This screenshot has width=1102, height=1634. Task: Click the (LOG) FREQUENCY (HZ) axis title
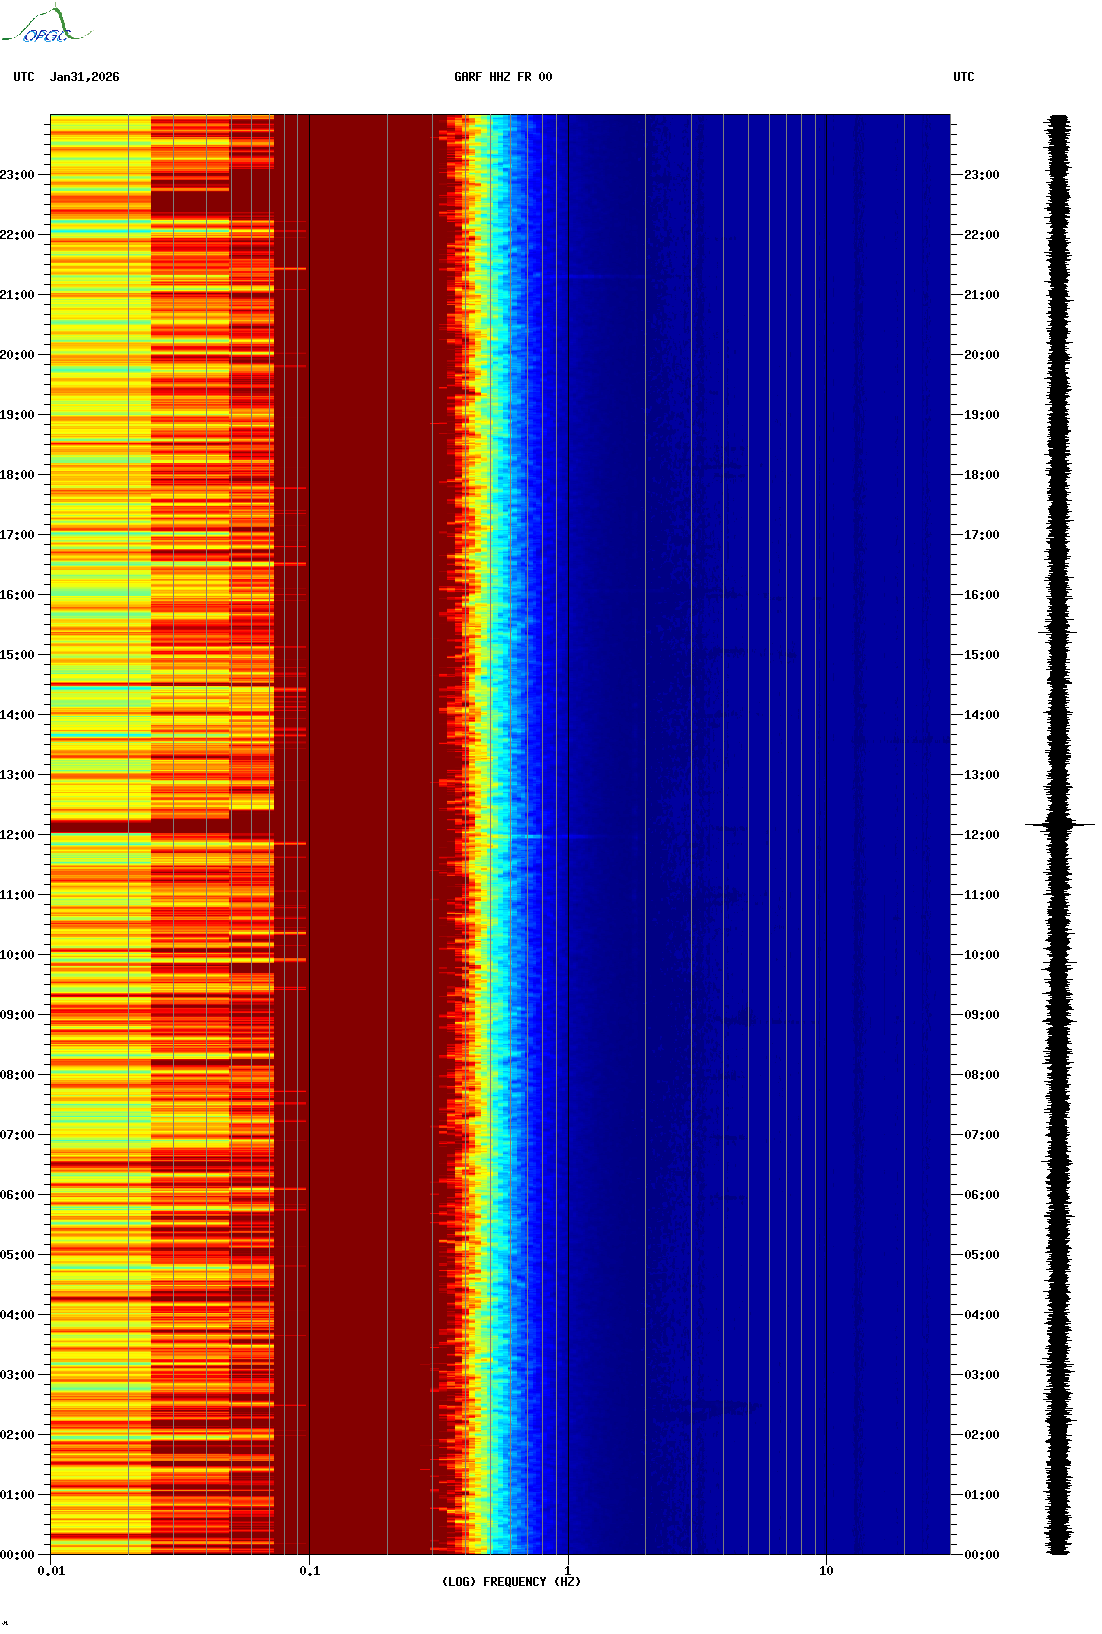coord(511,1582)
